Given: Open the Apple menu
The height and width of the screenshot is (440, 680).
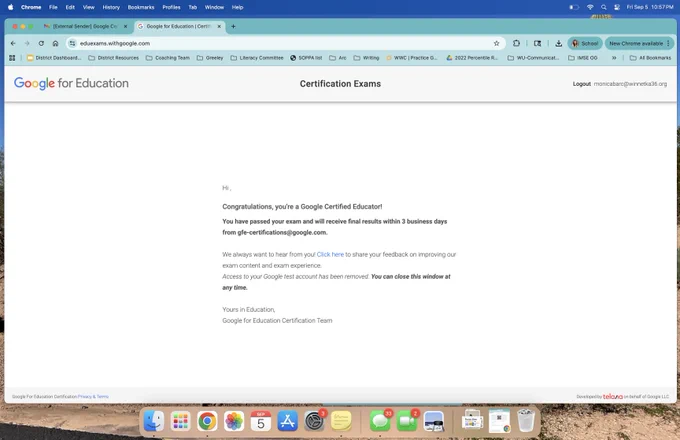Looking at the screenshot, I should pos(10,7).
